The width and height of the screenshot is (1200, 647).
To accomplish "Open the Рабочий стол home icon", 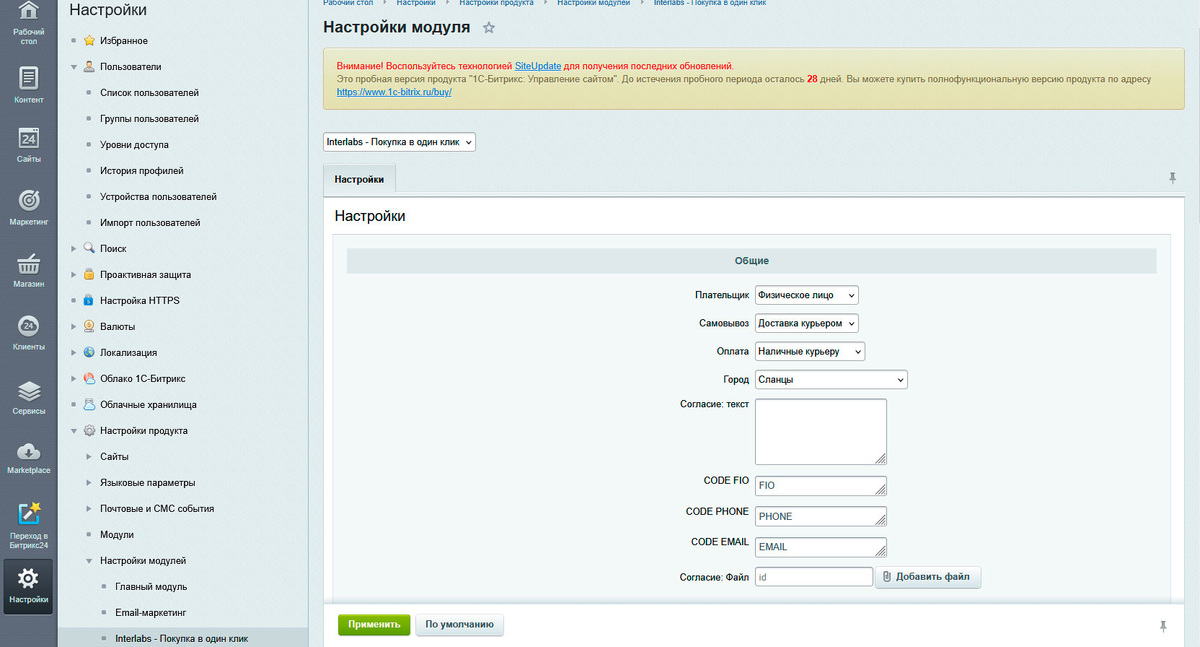I will pos(29,13).
